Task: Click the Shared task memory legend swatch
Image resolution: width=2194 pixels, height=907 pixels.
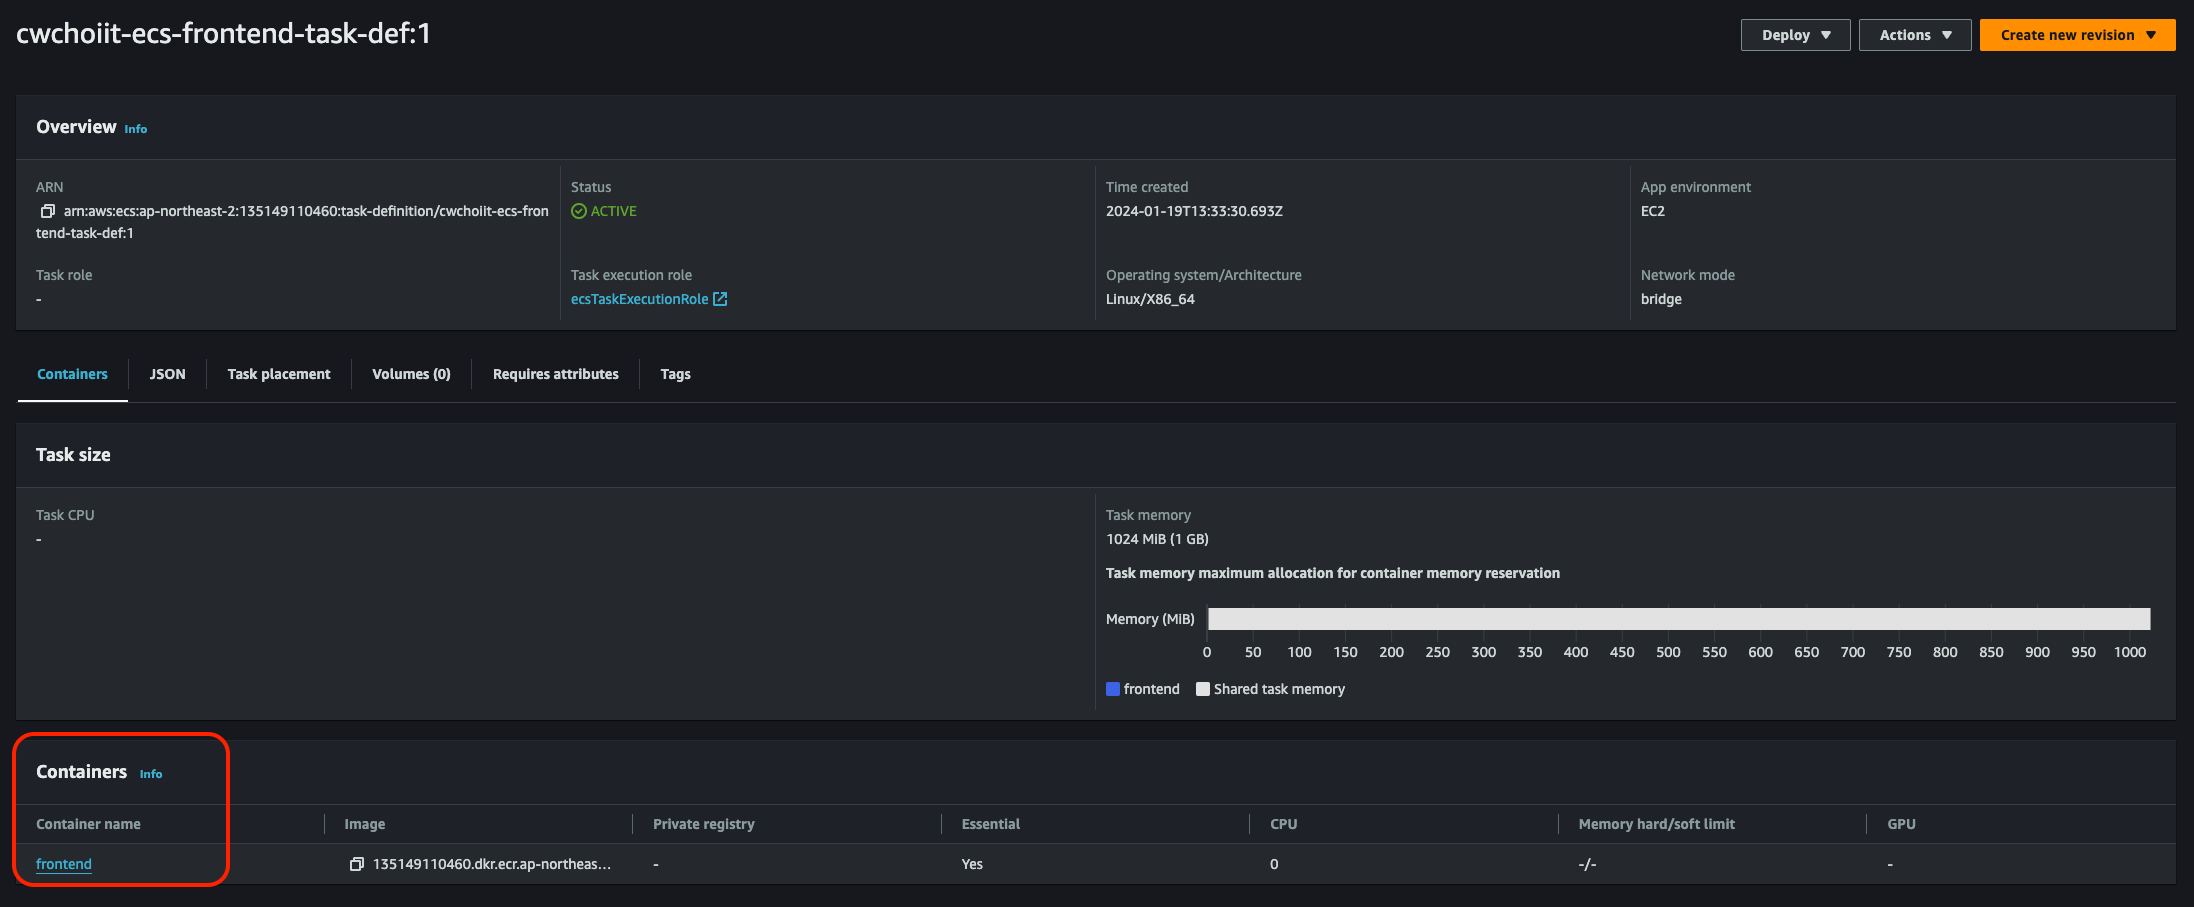Action: pyautogui.click(x=1203, y=689)
